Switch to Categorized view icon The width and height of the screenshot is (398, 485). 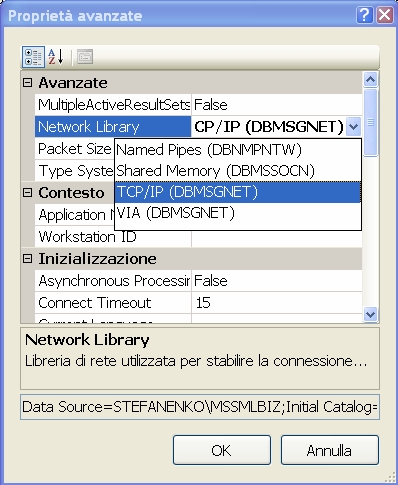pyautogui.click(x=33, y=57)
